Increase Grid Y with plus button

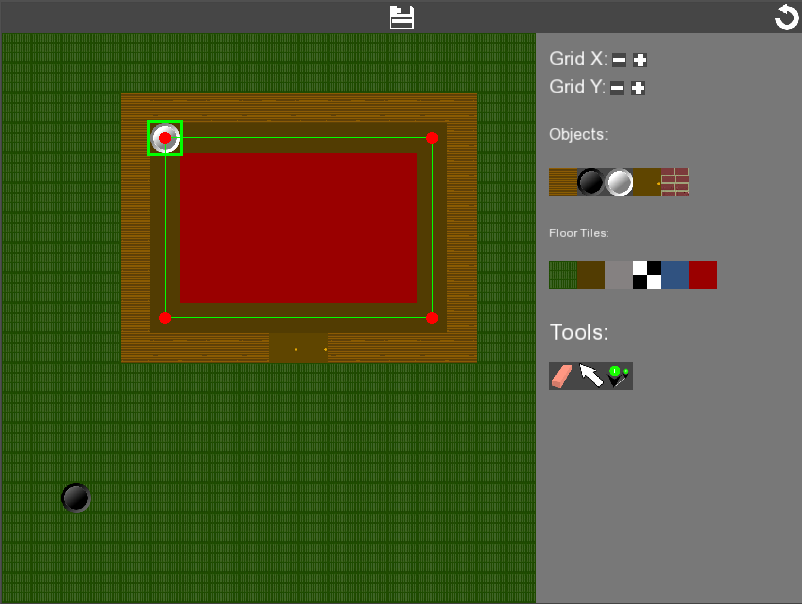638,88
